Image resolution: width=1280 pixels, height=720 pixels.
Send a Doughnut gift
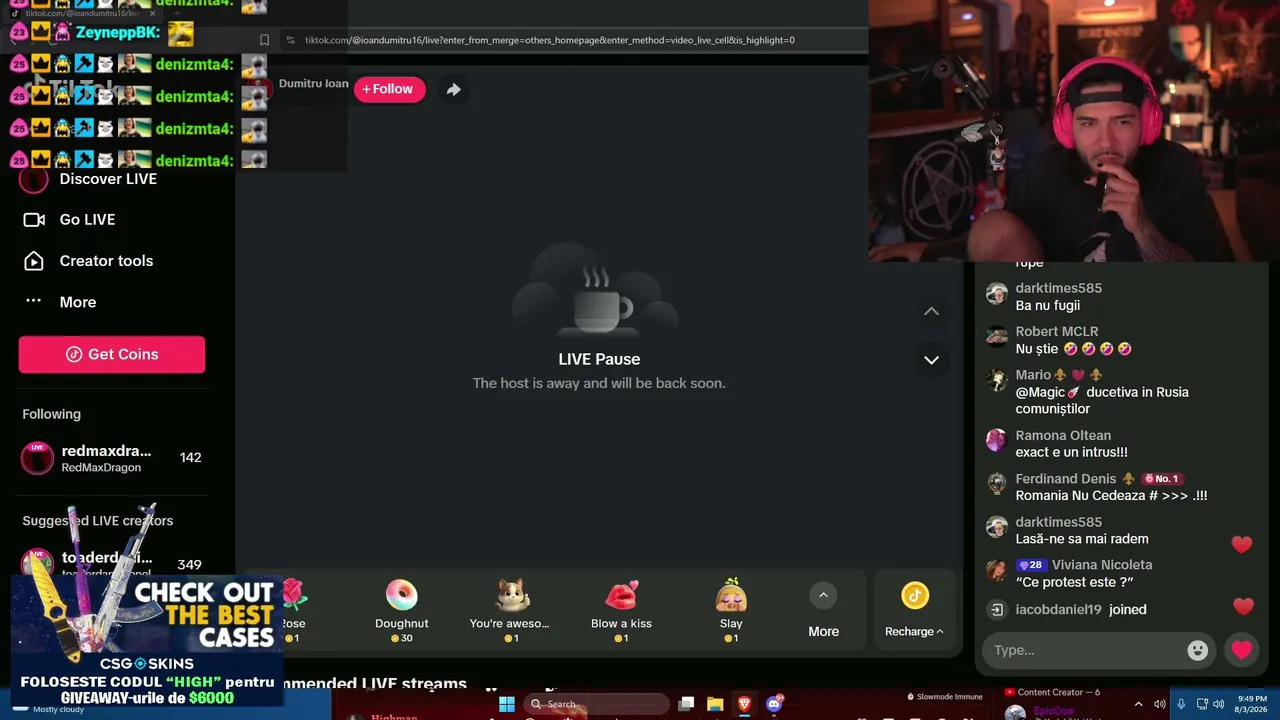(x=402, y=610)
